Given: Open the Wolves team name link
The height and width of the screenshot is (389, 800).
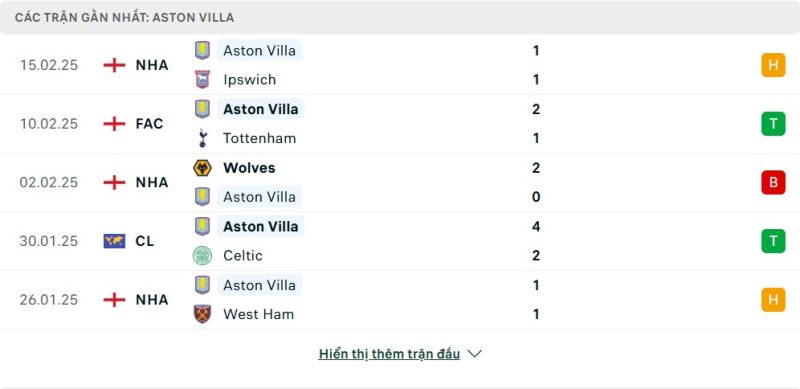Looking at the screenshot, I should 249,167.
